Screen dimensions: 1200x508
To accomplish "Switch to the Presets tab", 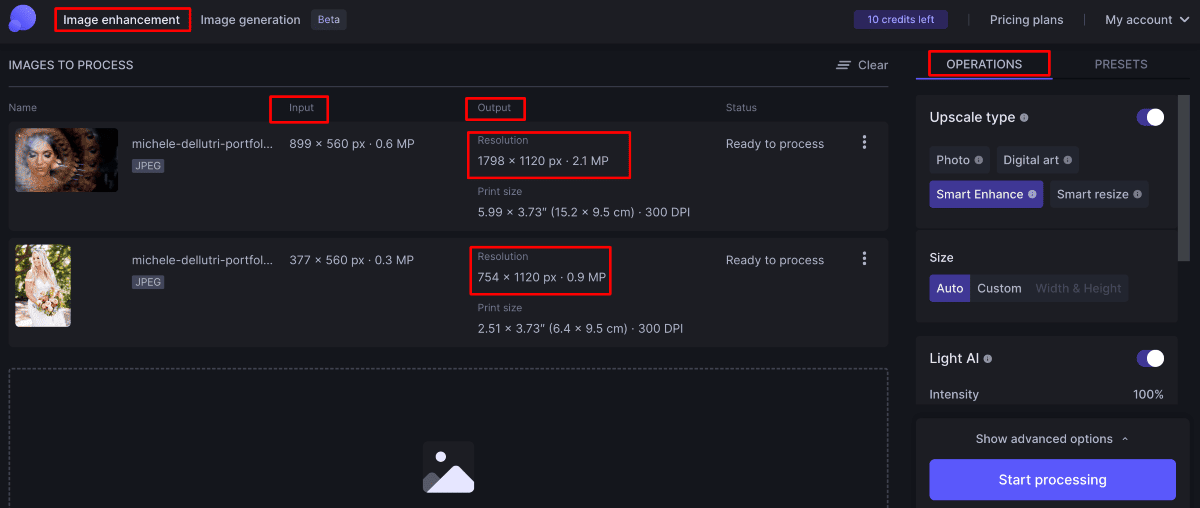I will pos(1120,64).
